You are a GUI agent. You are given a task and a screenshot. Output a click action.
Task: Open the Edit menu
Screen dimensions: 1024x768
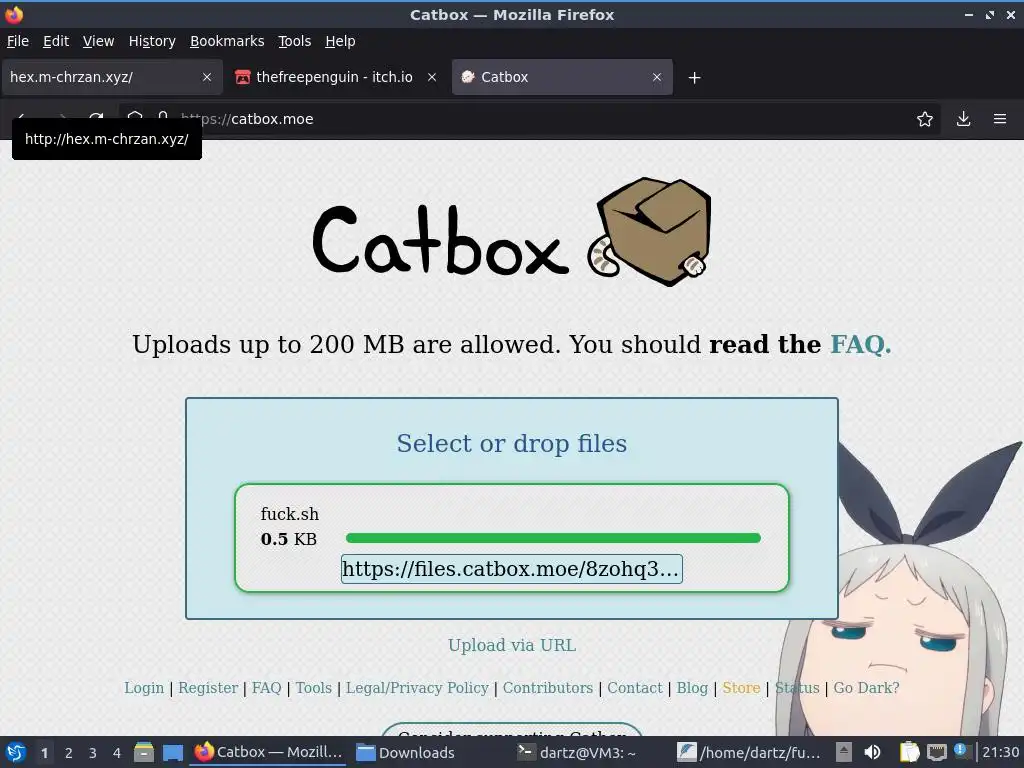[56, 41]
